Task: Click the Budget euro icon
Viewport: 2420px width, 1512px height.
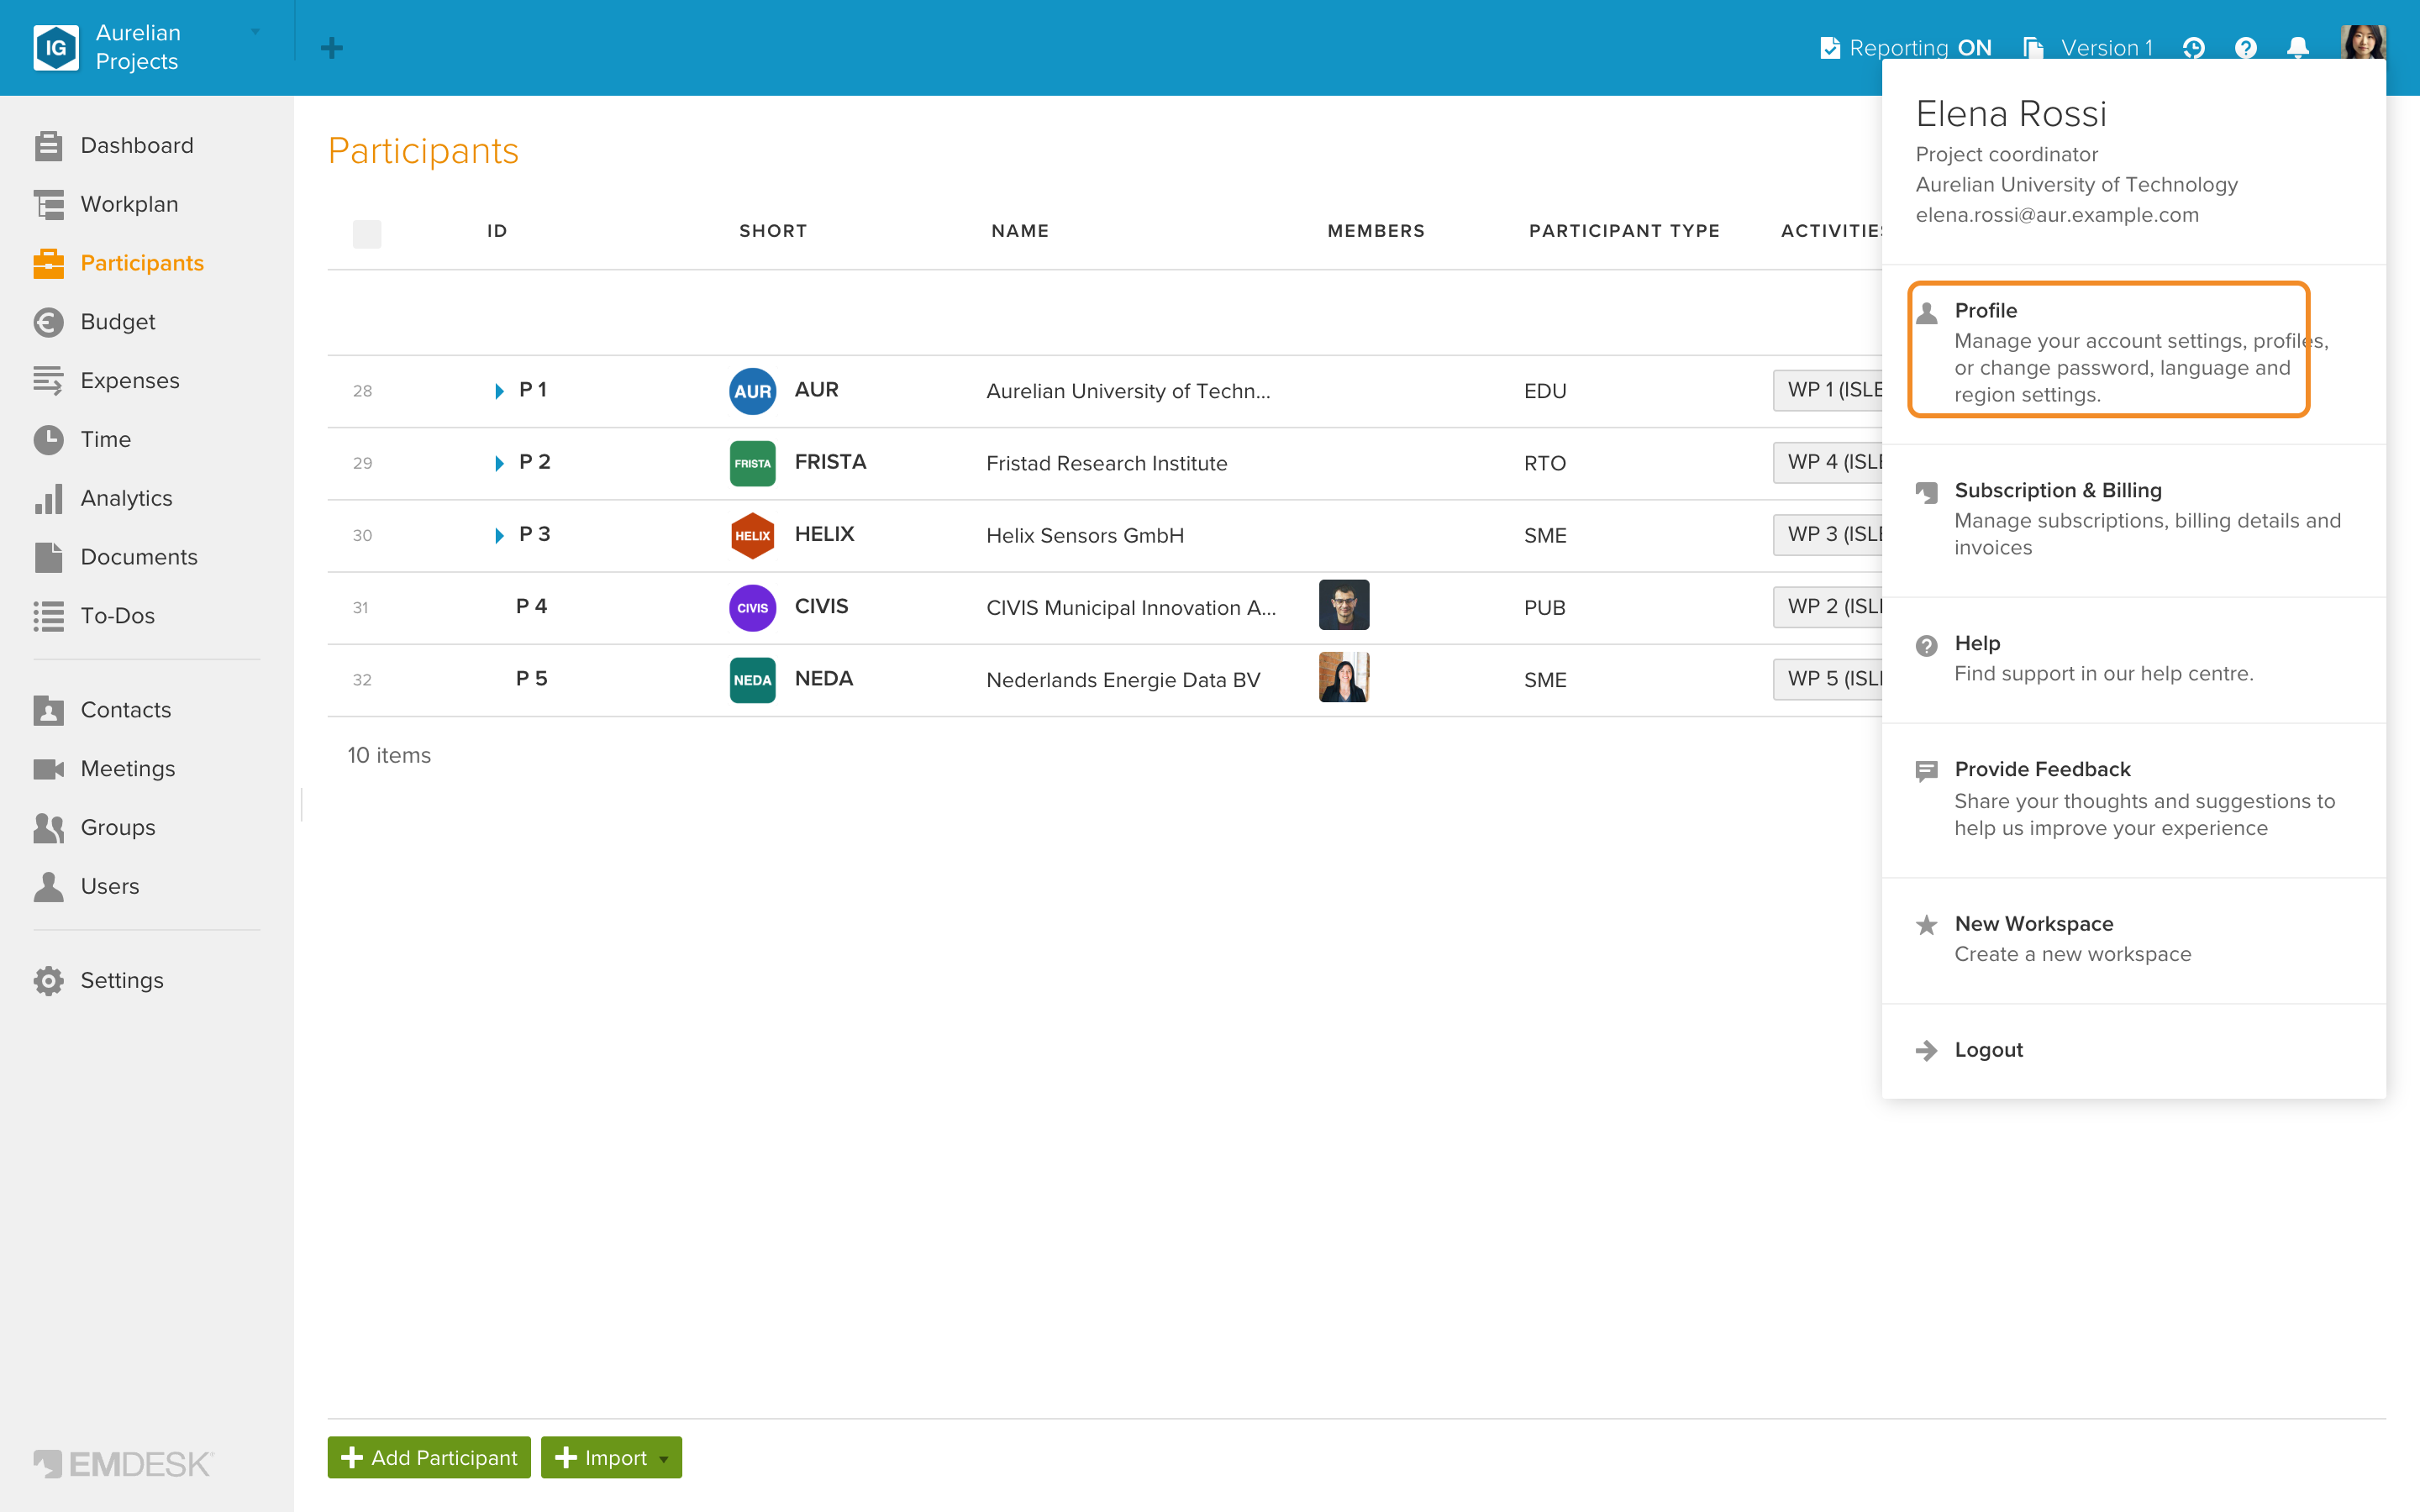Action: [x=48, y=322]
